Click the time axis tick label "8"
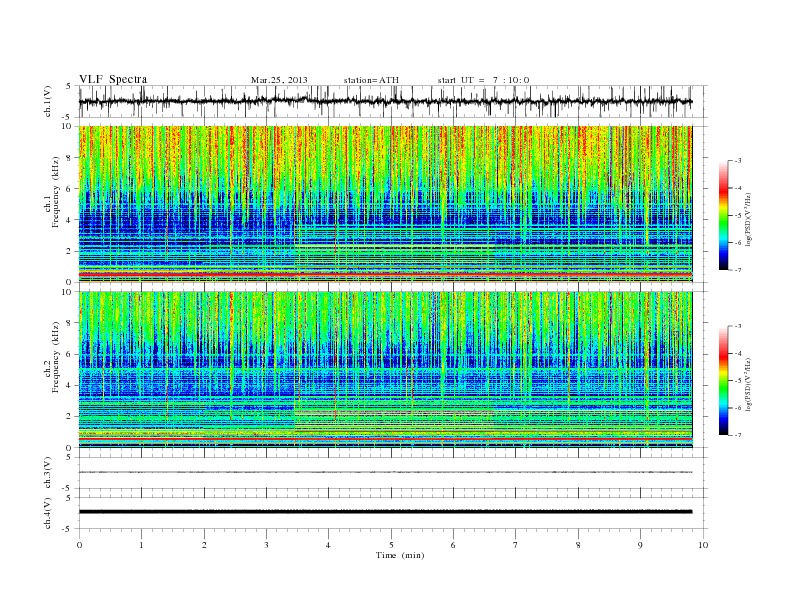Screen dimensions: 792x612 click(x=578, y=545)
